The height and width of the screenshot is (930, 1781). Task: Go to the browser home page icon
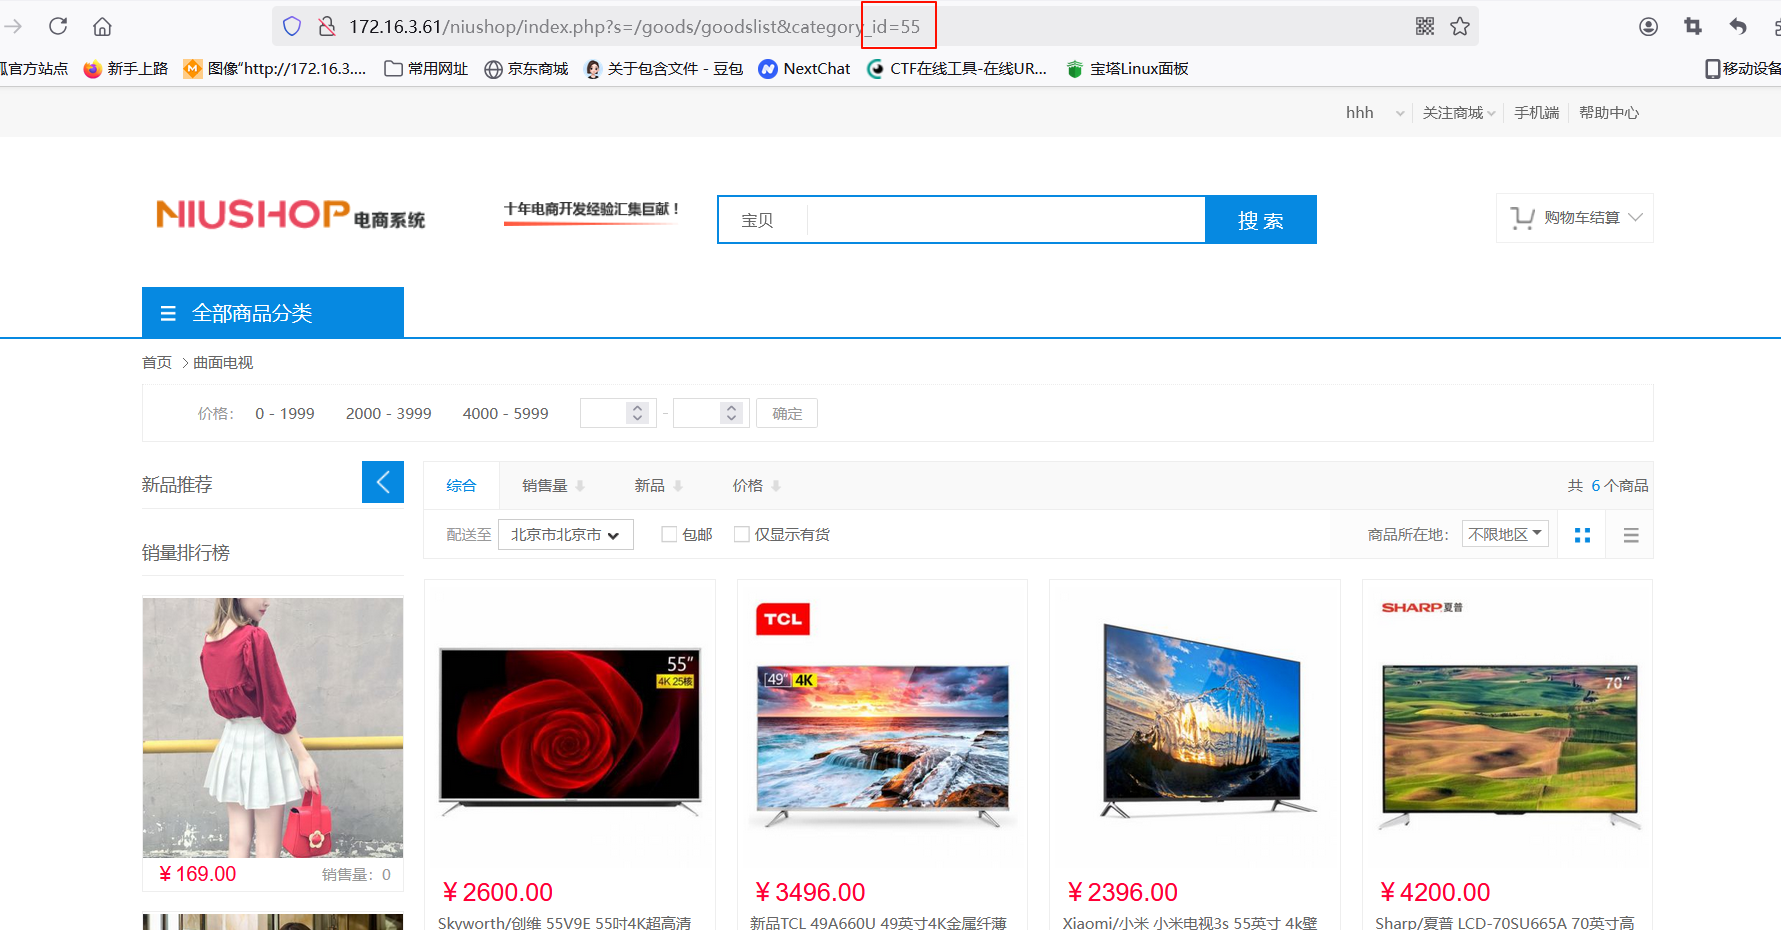pos(102,26)
